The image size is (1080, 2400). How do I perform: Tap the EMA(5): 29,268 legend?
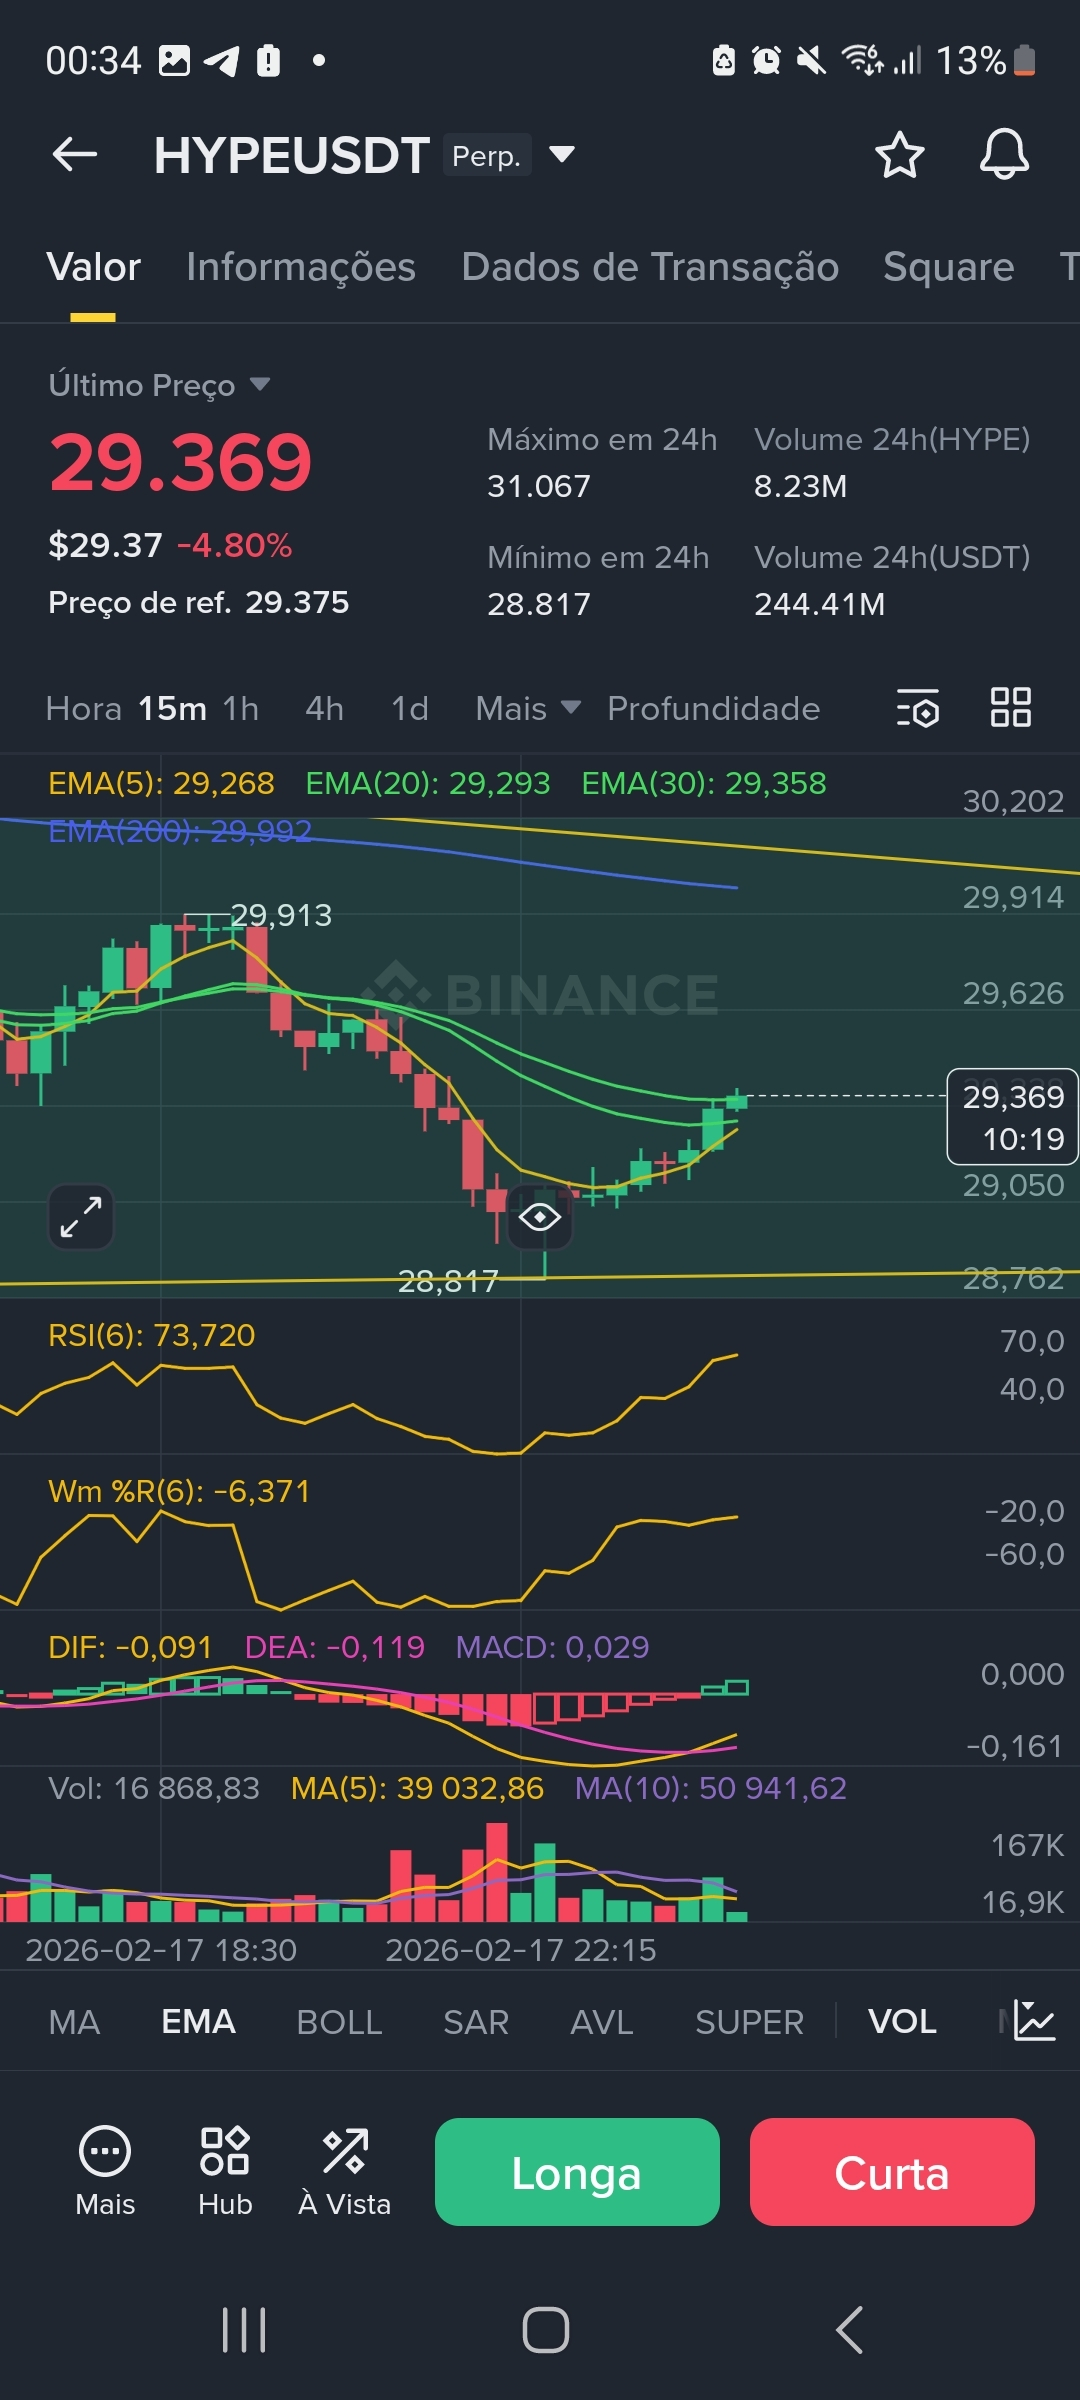click(x=161, y=783)
